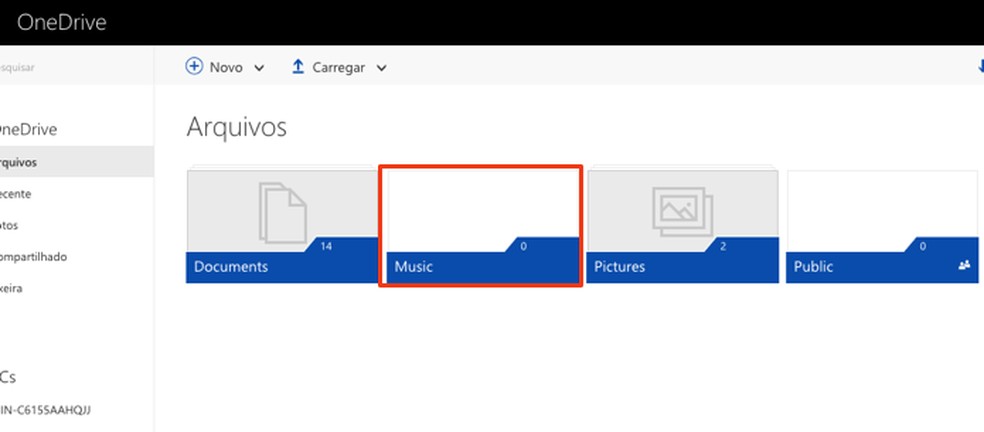The image size is (984, 432).
Task: Click the plus icon beside Novo
Action: 195,66
